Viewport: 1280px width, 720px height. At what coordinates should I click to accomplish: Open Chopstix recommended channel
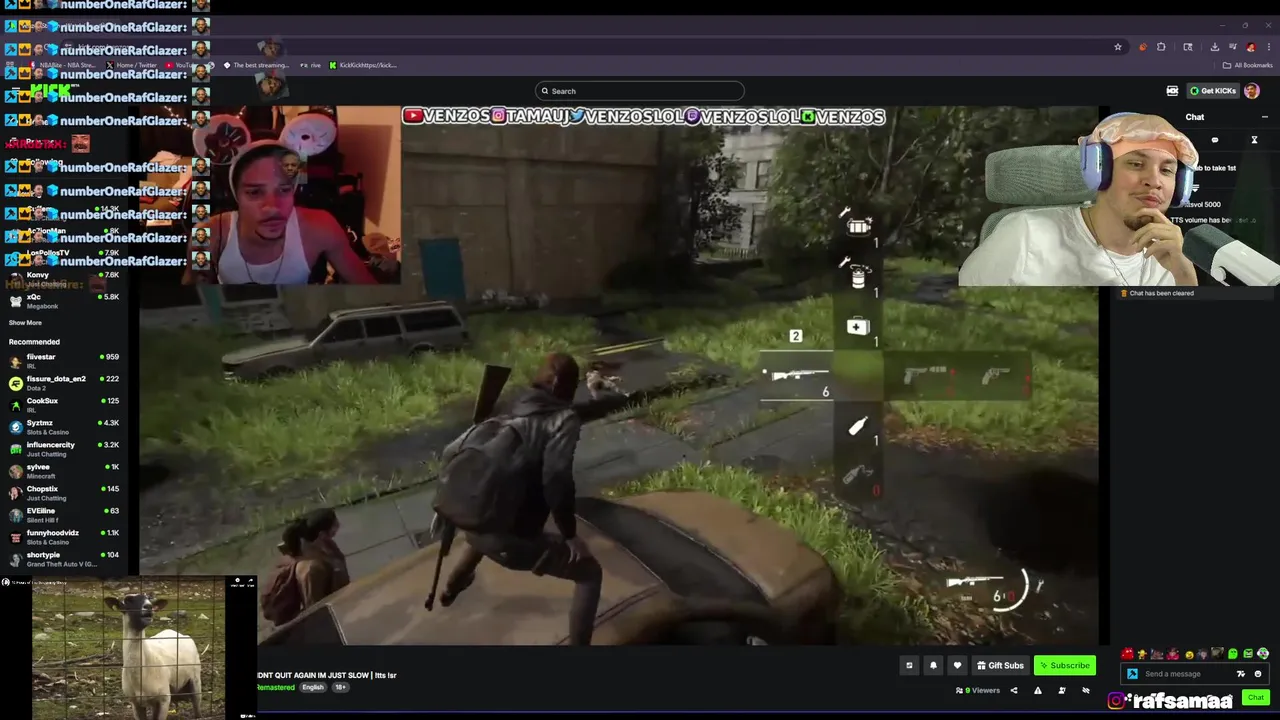[x=62, y=493]
